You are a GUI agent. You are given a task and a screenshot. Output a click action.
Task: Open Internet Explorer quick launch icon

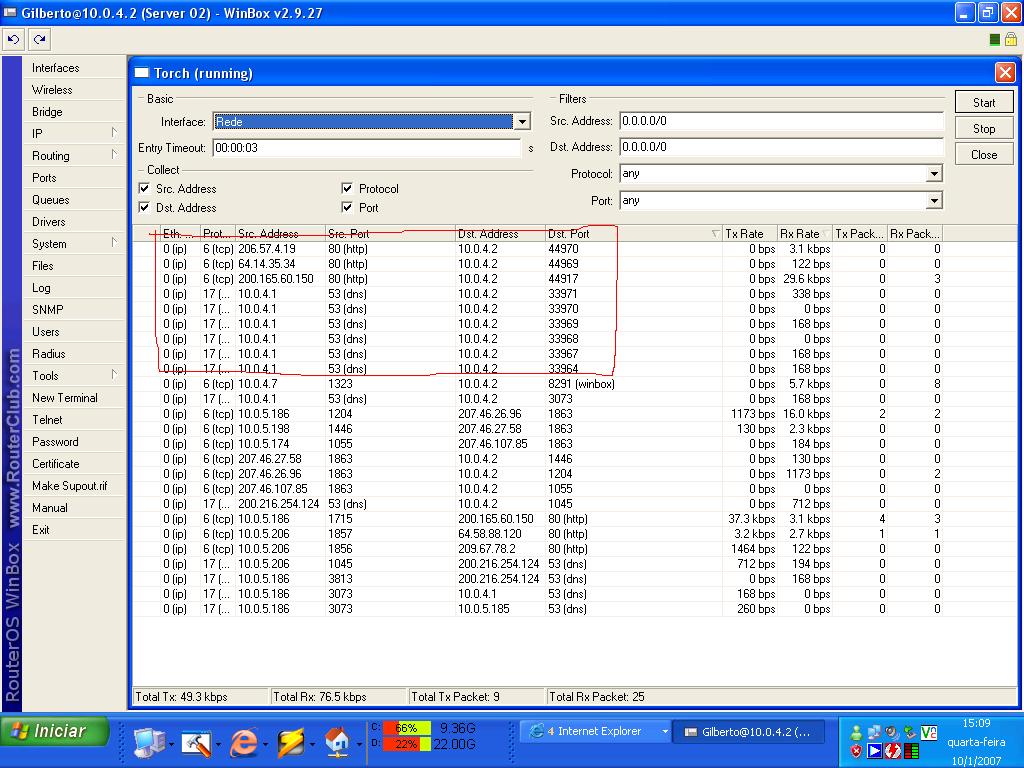(243, 743)
